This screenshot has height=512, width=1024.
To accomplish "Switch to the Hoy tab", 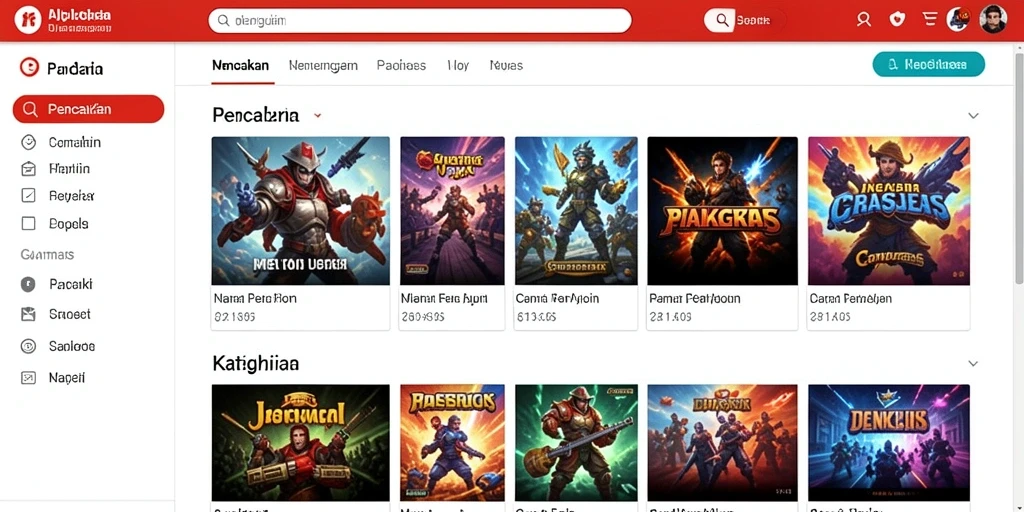I will pyautogui.click(x=458, y=65).
